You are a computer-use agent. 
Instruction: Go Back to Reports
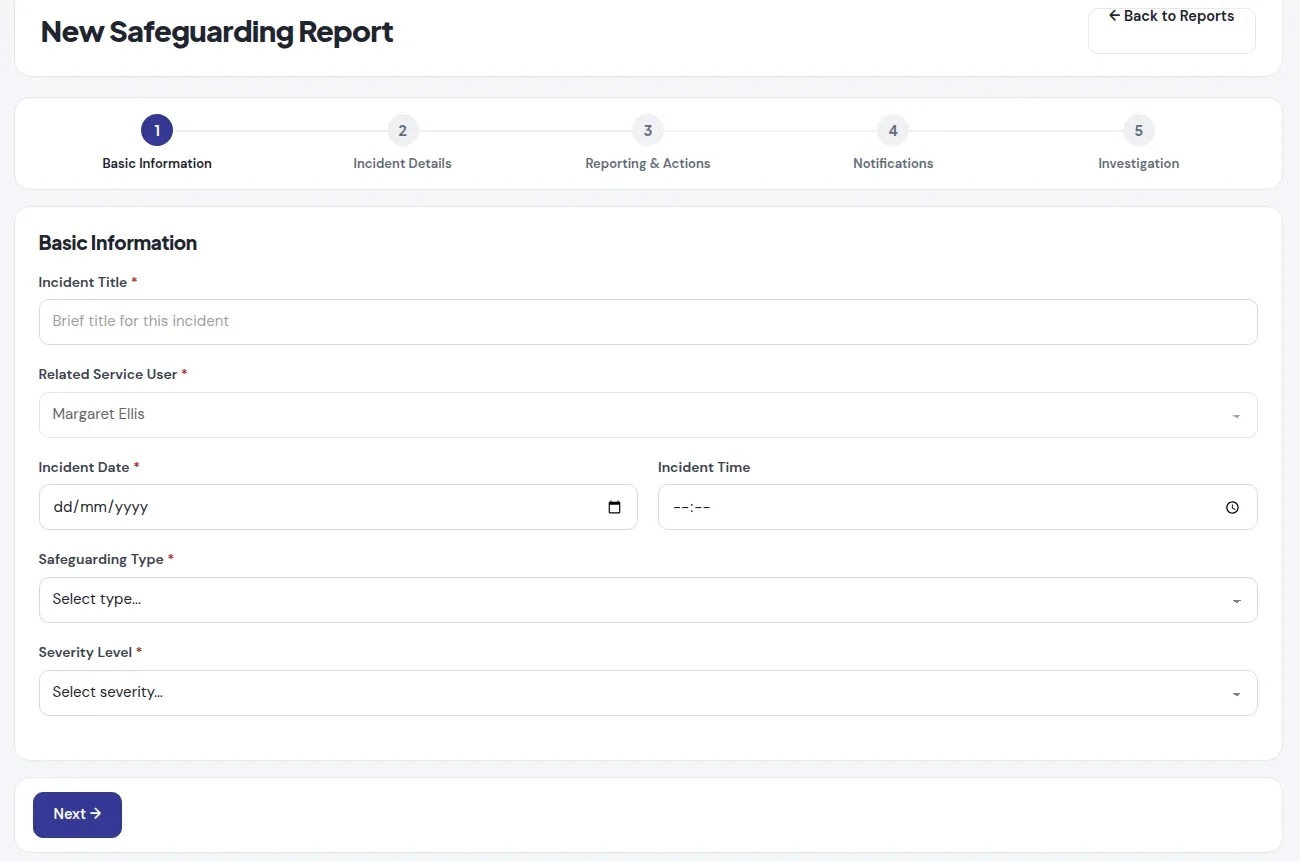pyautogui.click(x=1171, y=30)
